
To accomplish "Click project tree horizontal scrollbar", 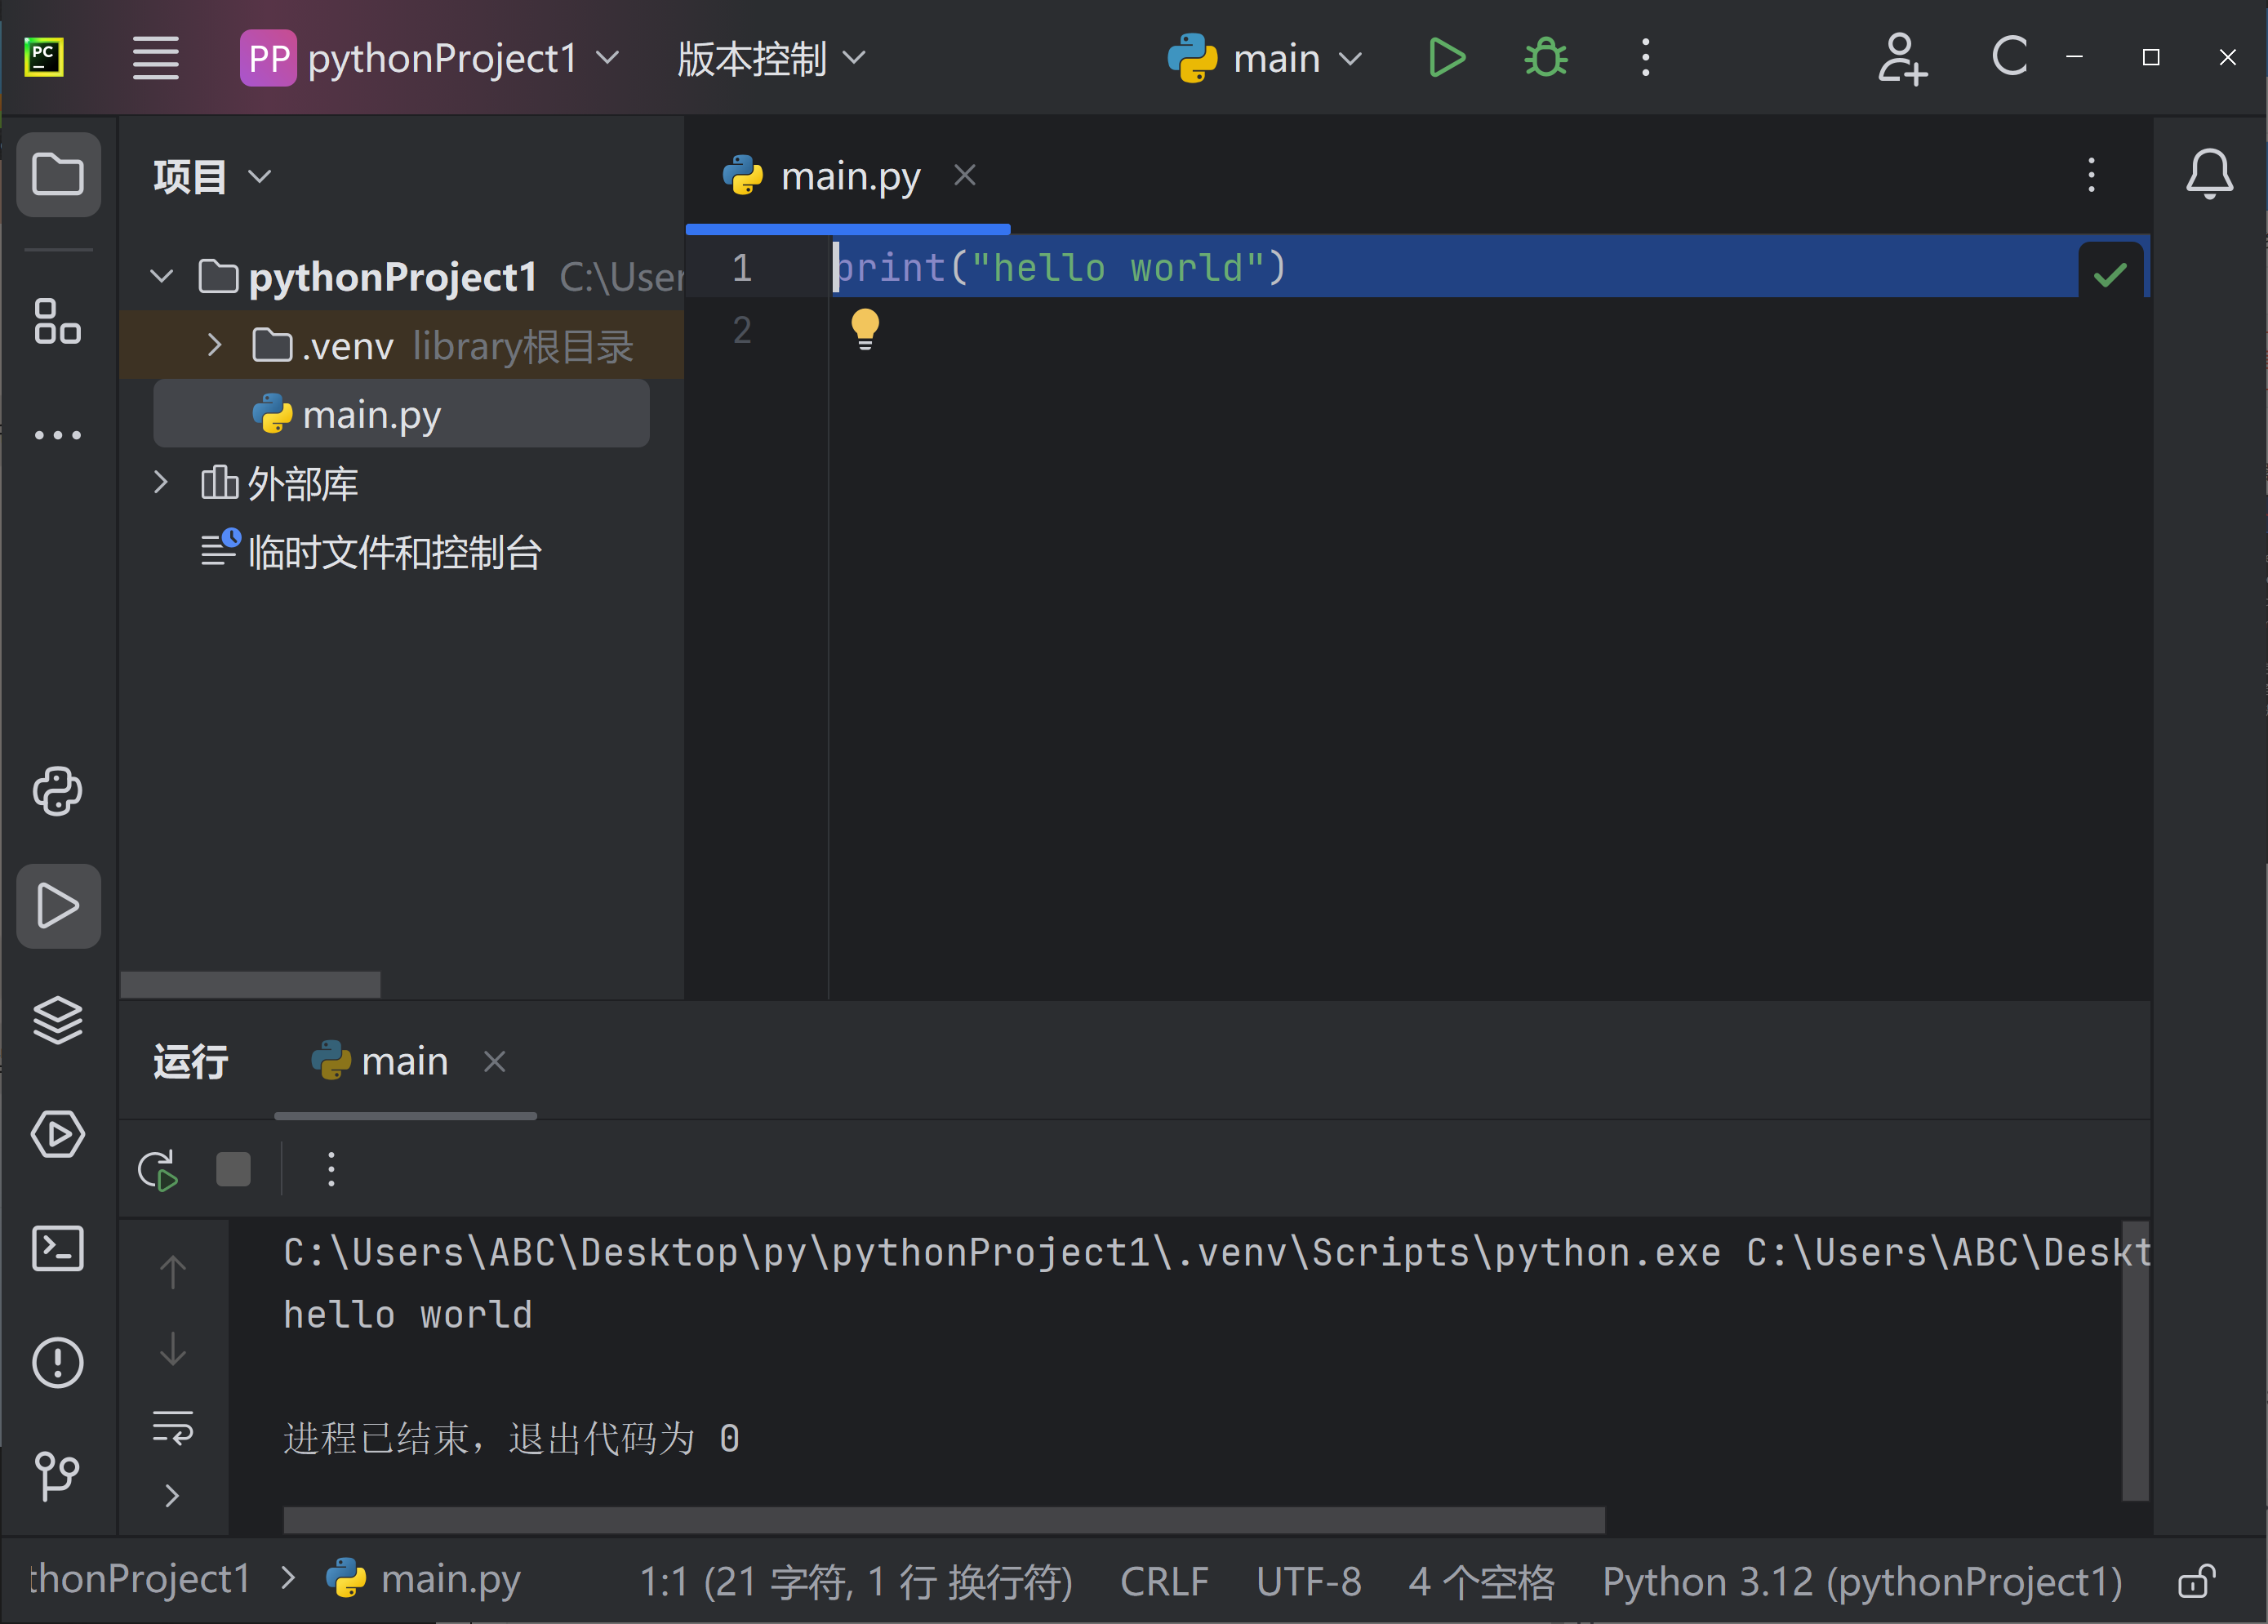I will coord(250,984).
